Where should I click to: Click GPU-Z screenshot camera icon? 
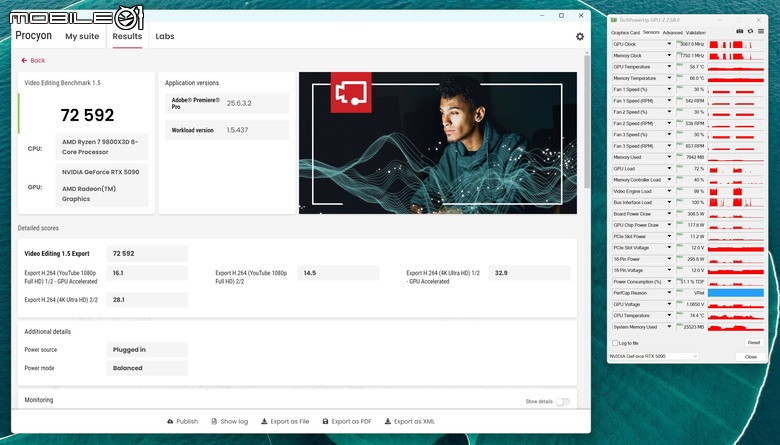pyautogui.click(x=740, y=31)
